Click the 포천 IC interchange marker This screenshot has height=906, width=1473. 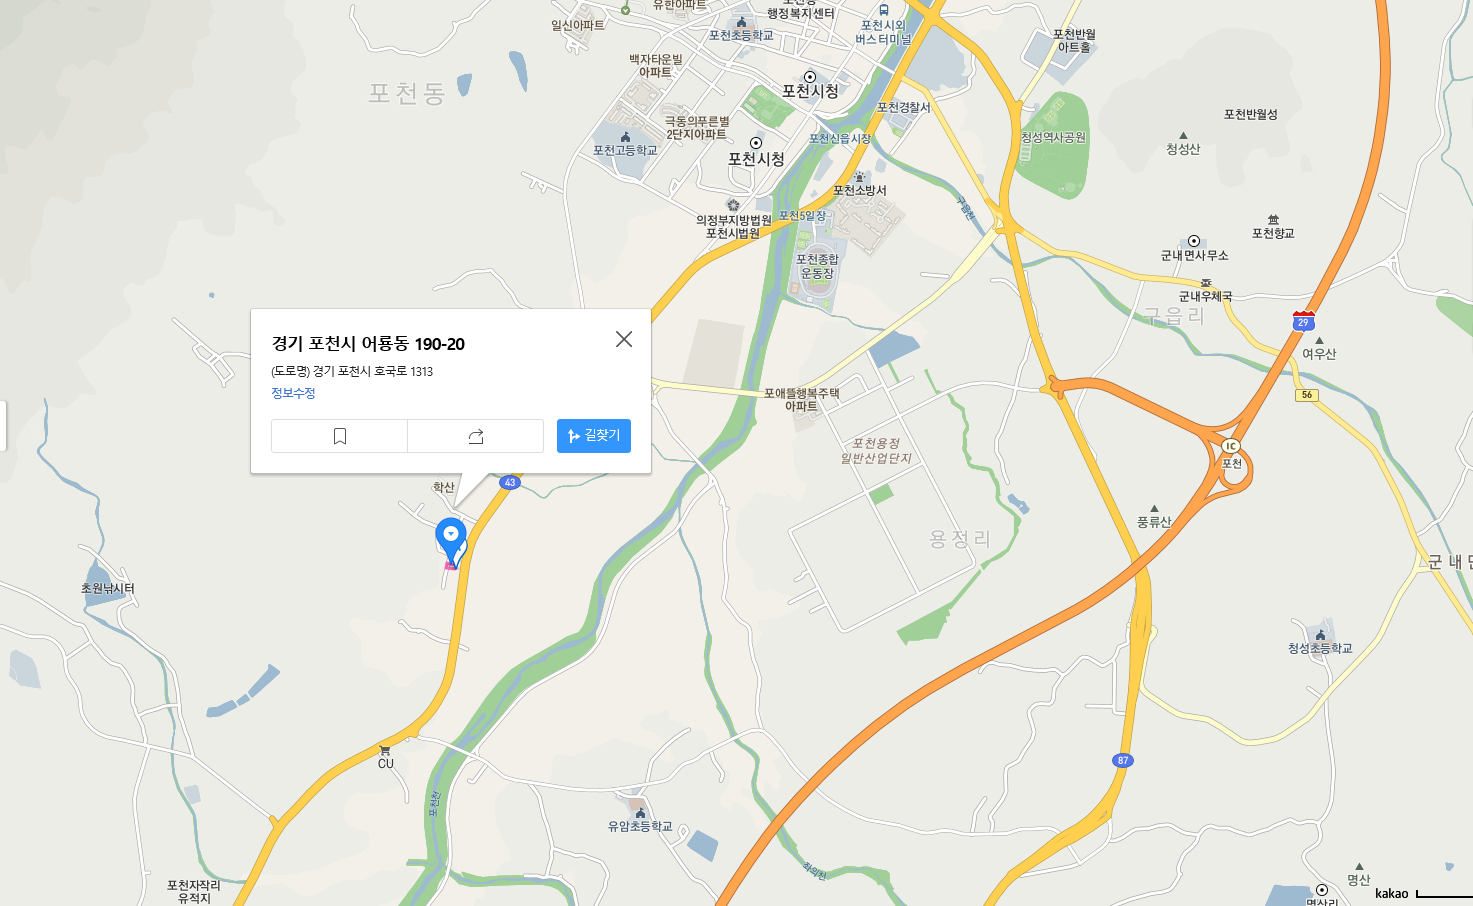coord(1231,446)
